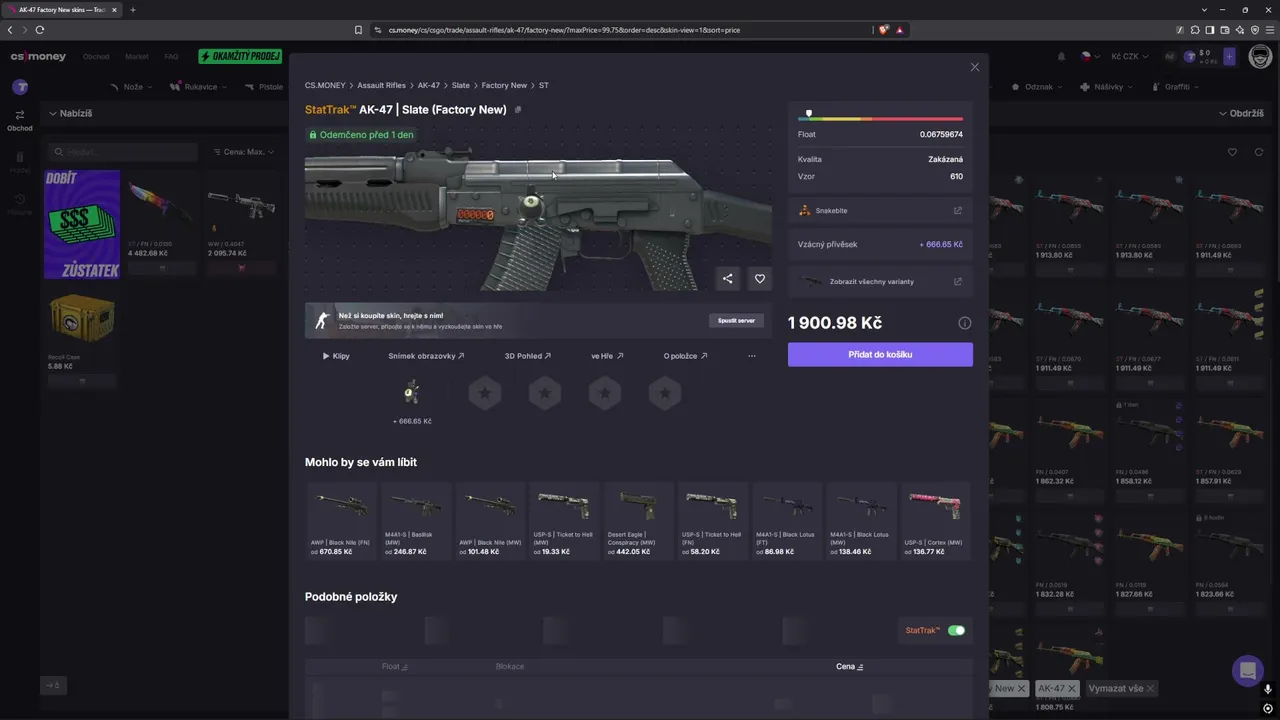Reload the browser page
This screenshot has width=1280, height=720.
39,30
